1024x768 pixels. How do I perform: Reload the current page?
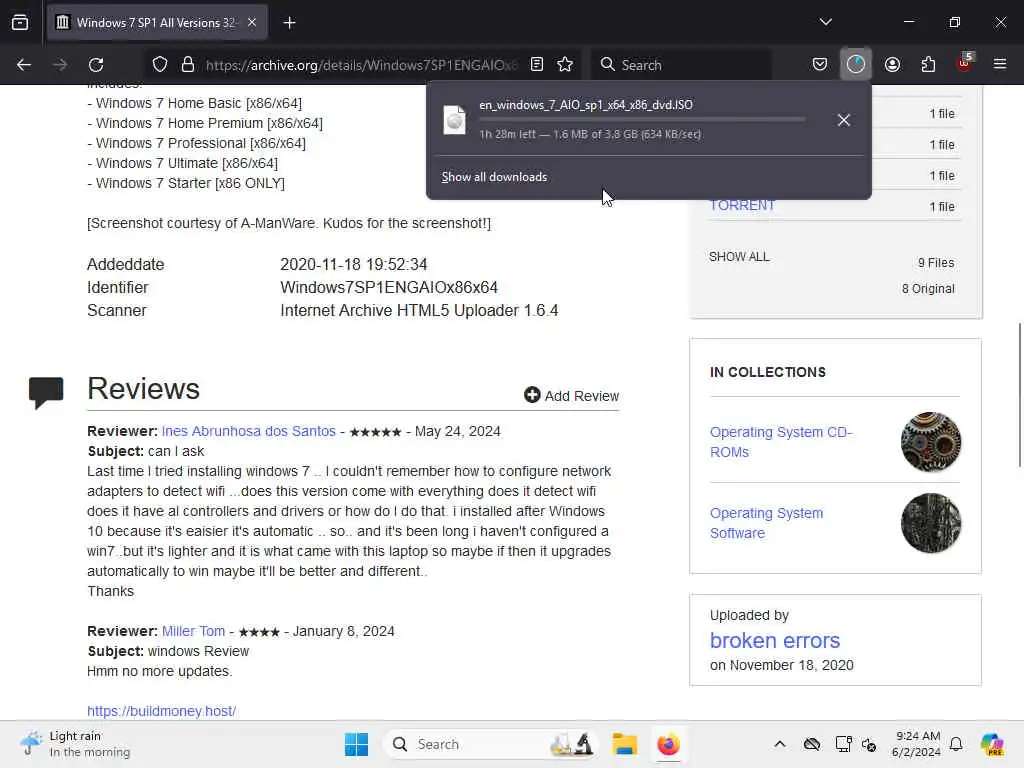click(x=96, y=65)
